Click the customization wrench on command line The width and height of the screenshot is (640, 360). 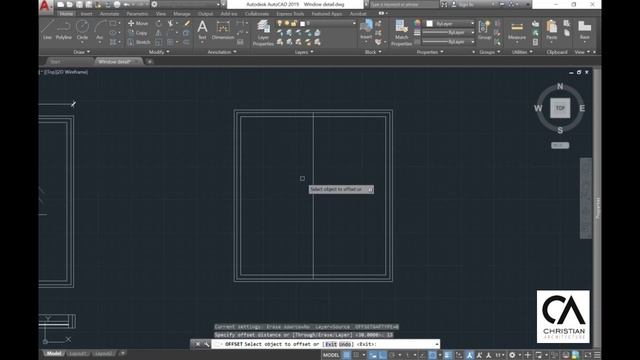(207, 344)
